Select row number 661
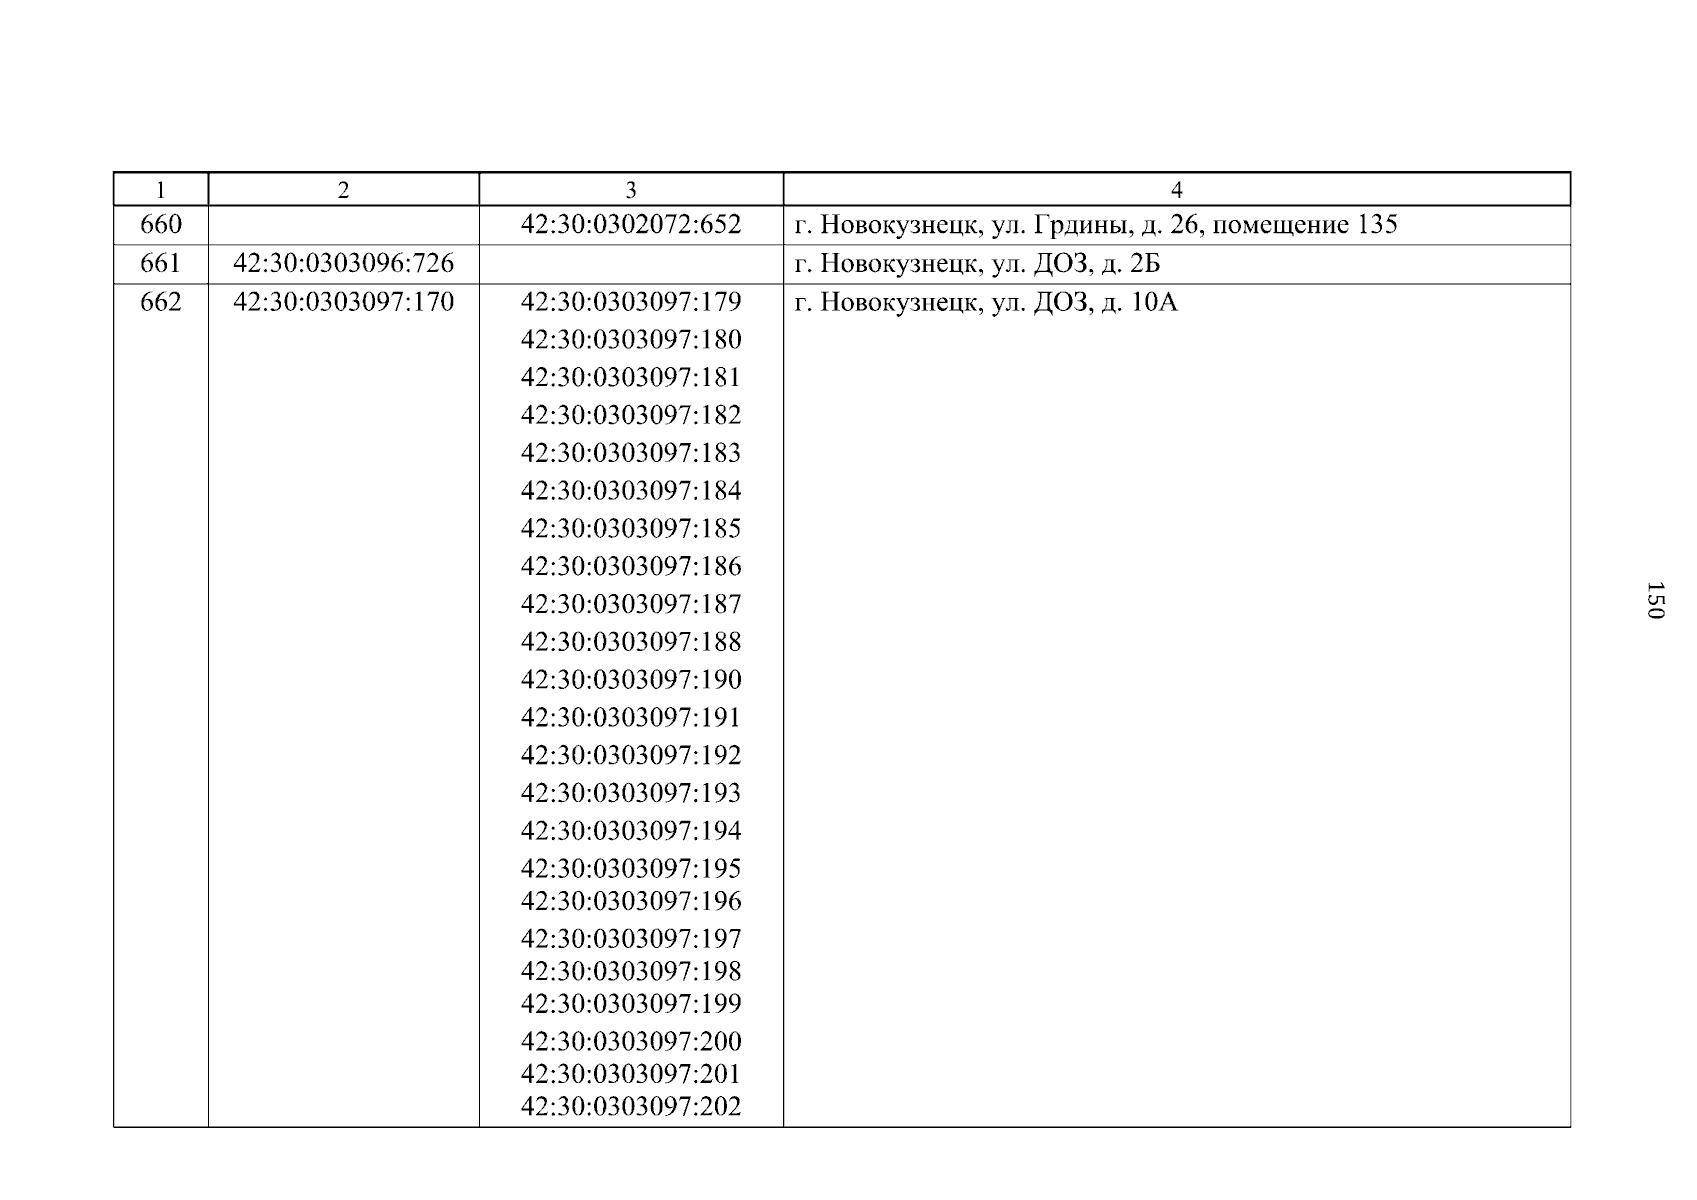This screenshot has height=1200, width=1697. 161,264
